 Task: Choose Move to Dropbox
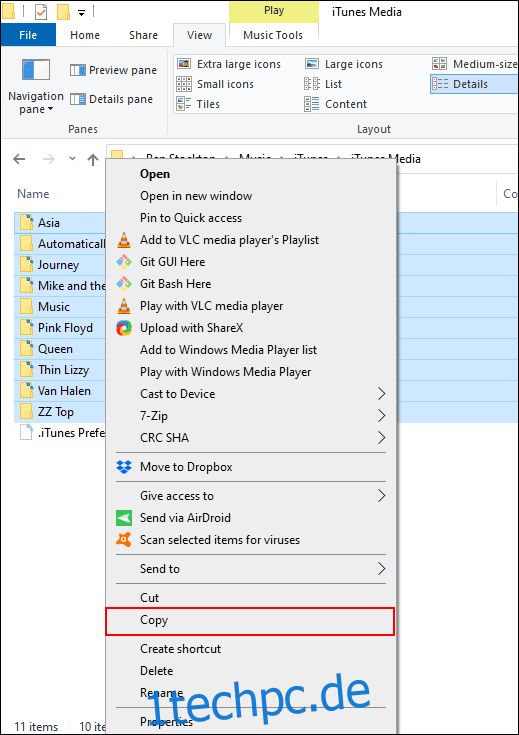tap(251, 467)
